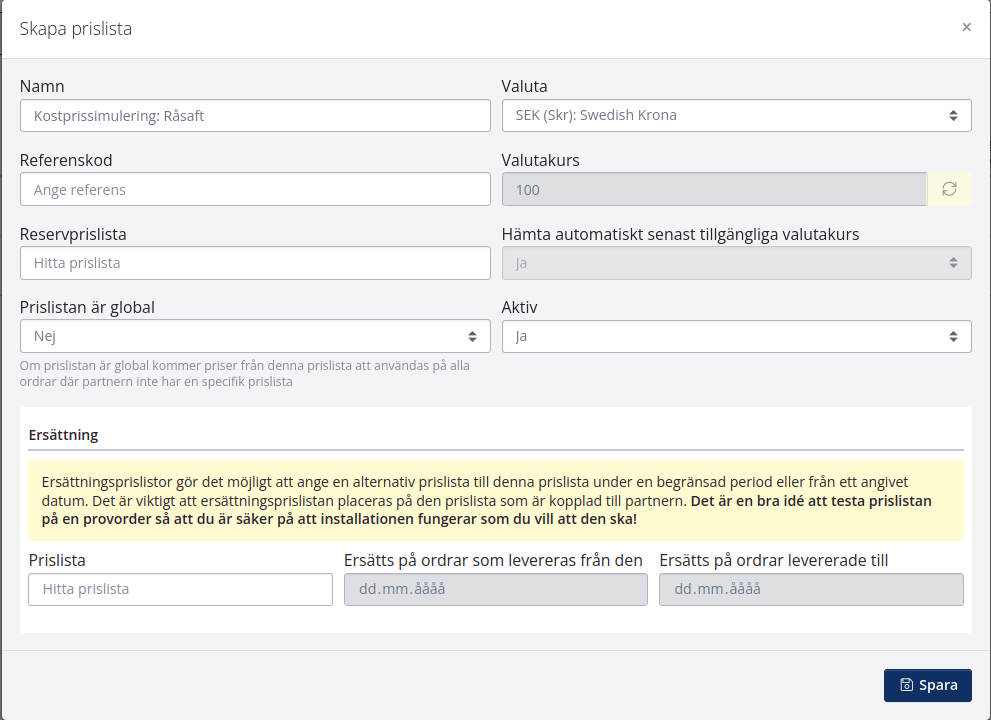Image resolution: width=991 pixels, height=720 pixels.
Task: Click the Namn text field
Action: pyautogui.click(x=255, y=115)
